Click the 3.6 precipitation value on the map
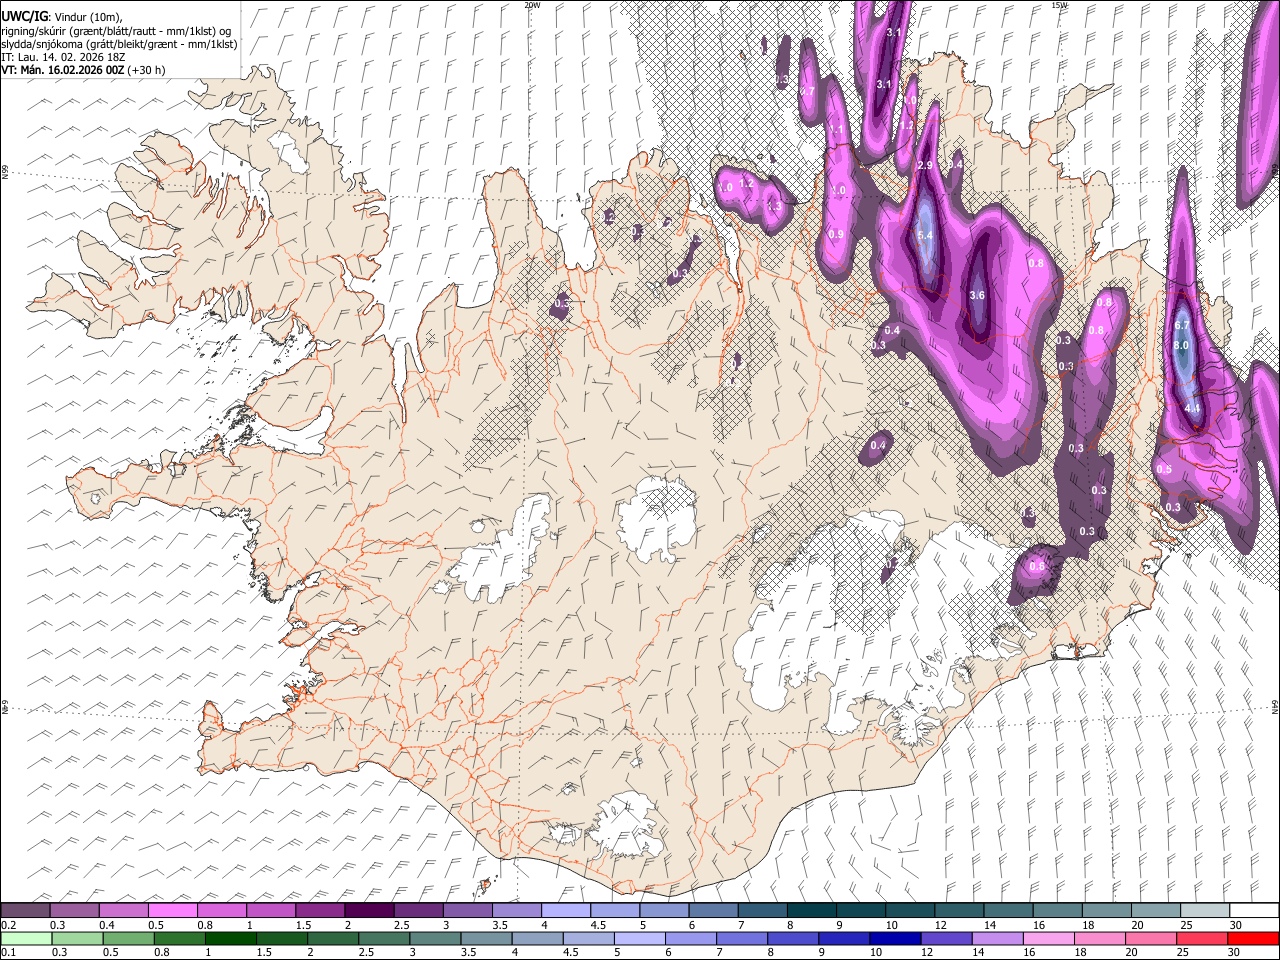The height and width of the screenshot is (960, 1280). (977, 295)
